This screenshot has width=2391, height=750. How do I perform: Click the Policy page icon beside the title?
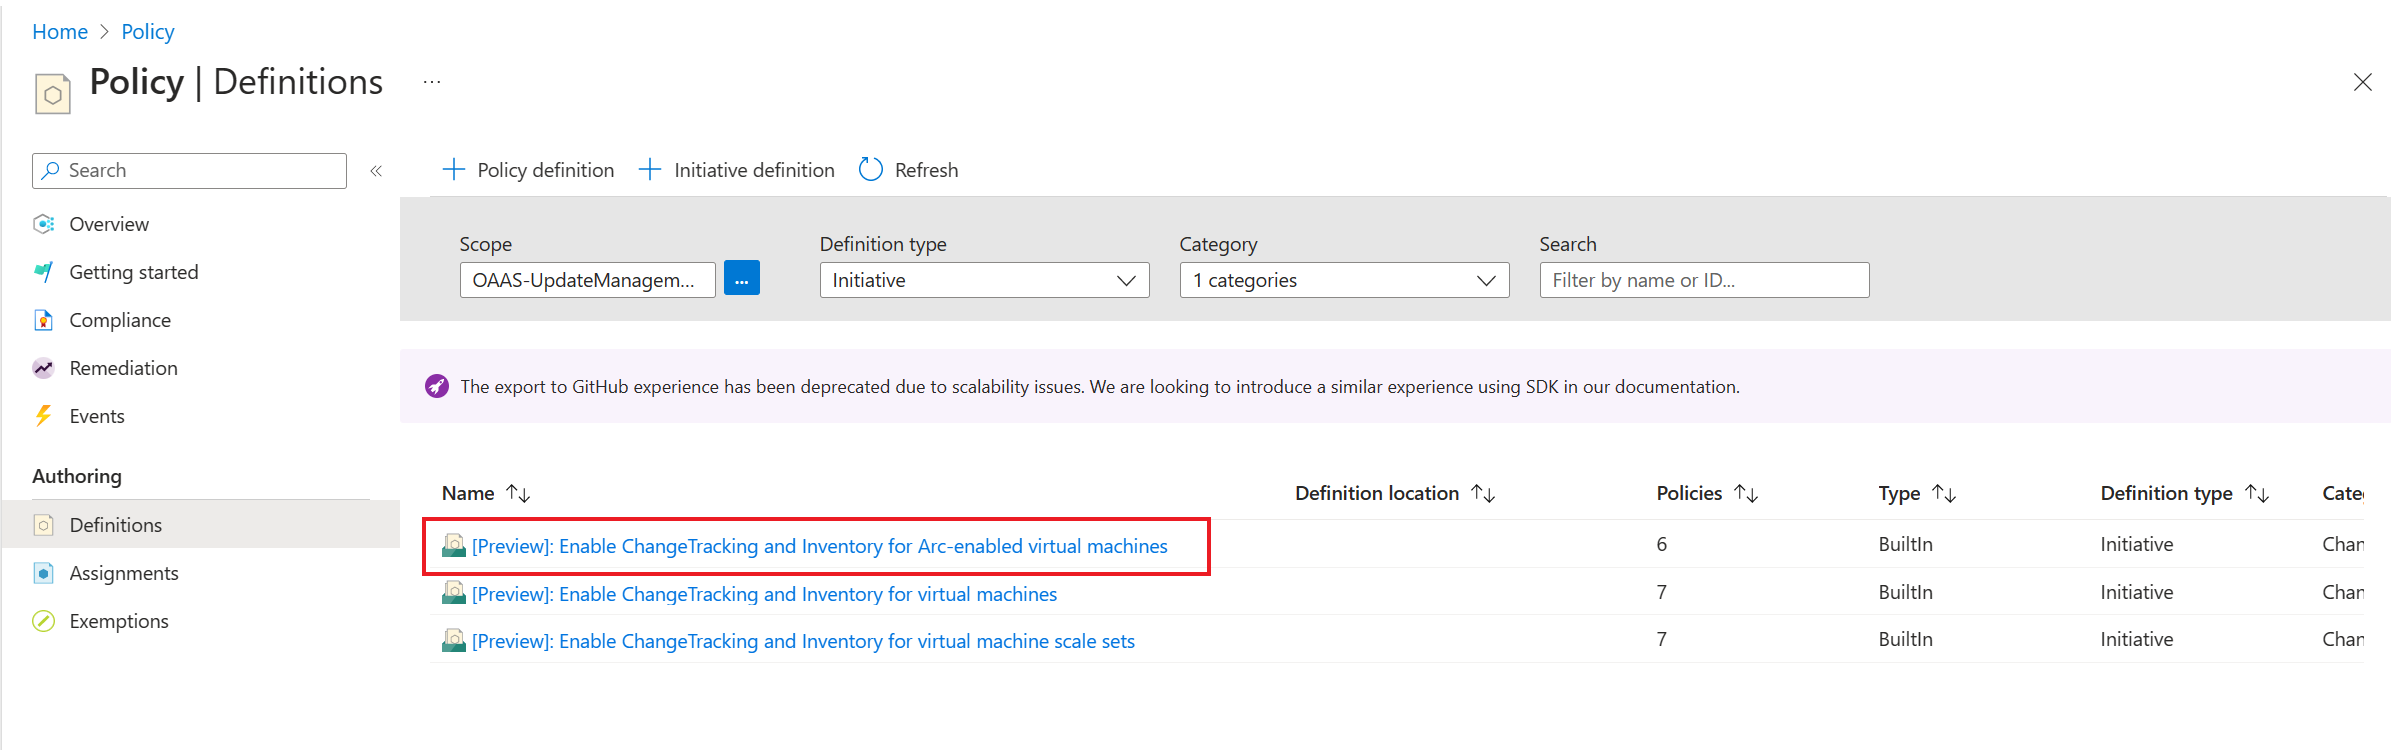pyautogui.click(x=53, y=94)
